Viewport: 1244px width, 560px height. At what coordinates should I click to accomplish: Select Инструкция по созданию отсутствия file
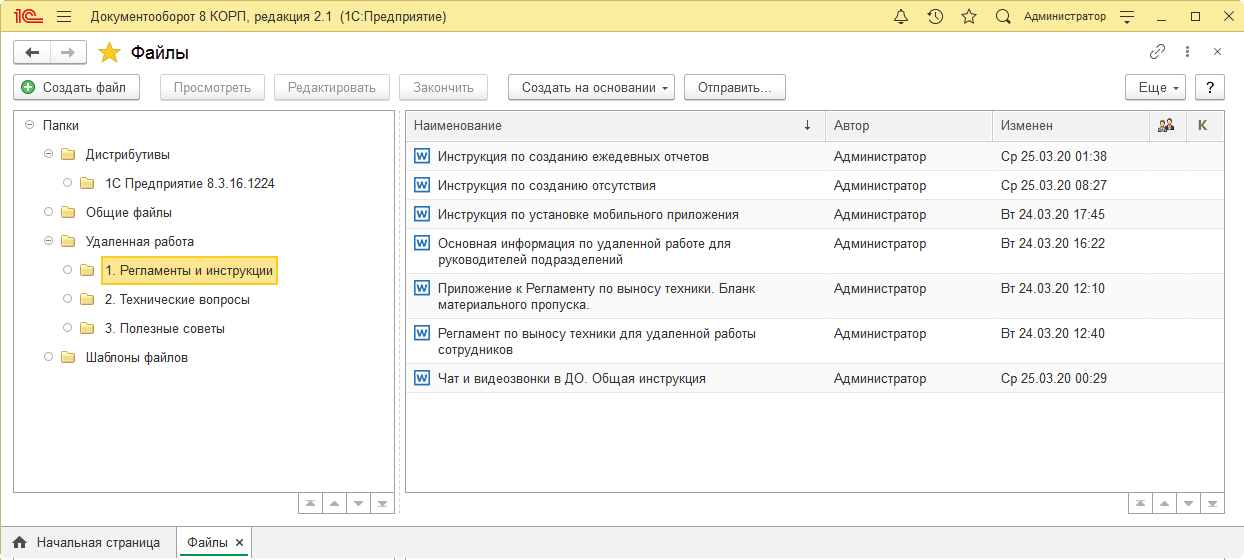[x=546, y=185]
